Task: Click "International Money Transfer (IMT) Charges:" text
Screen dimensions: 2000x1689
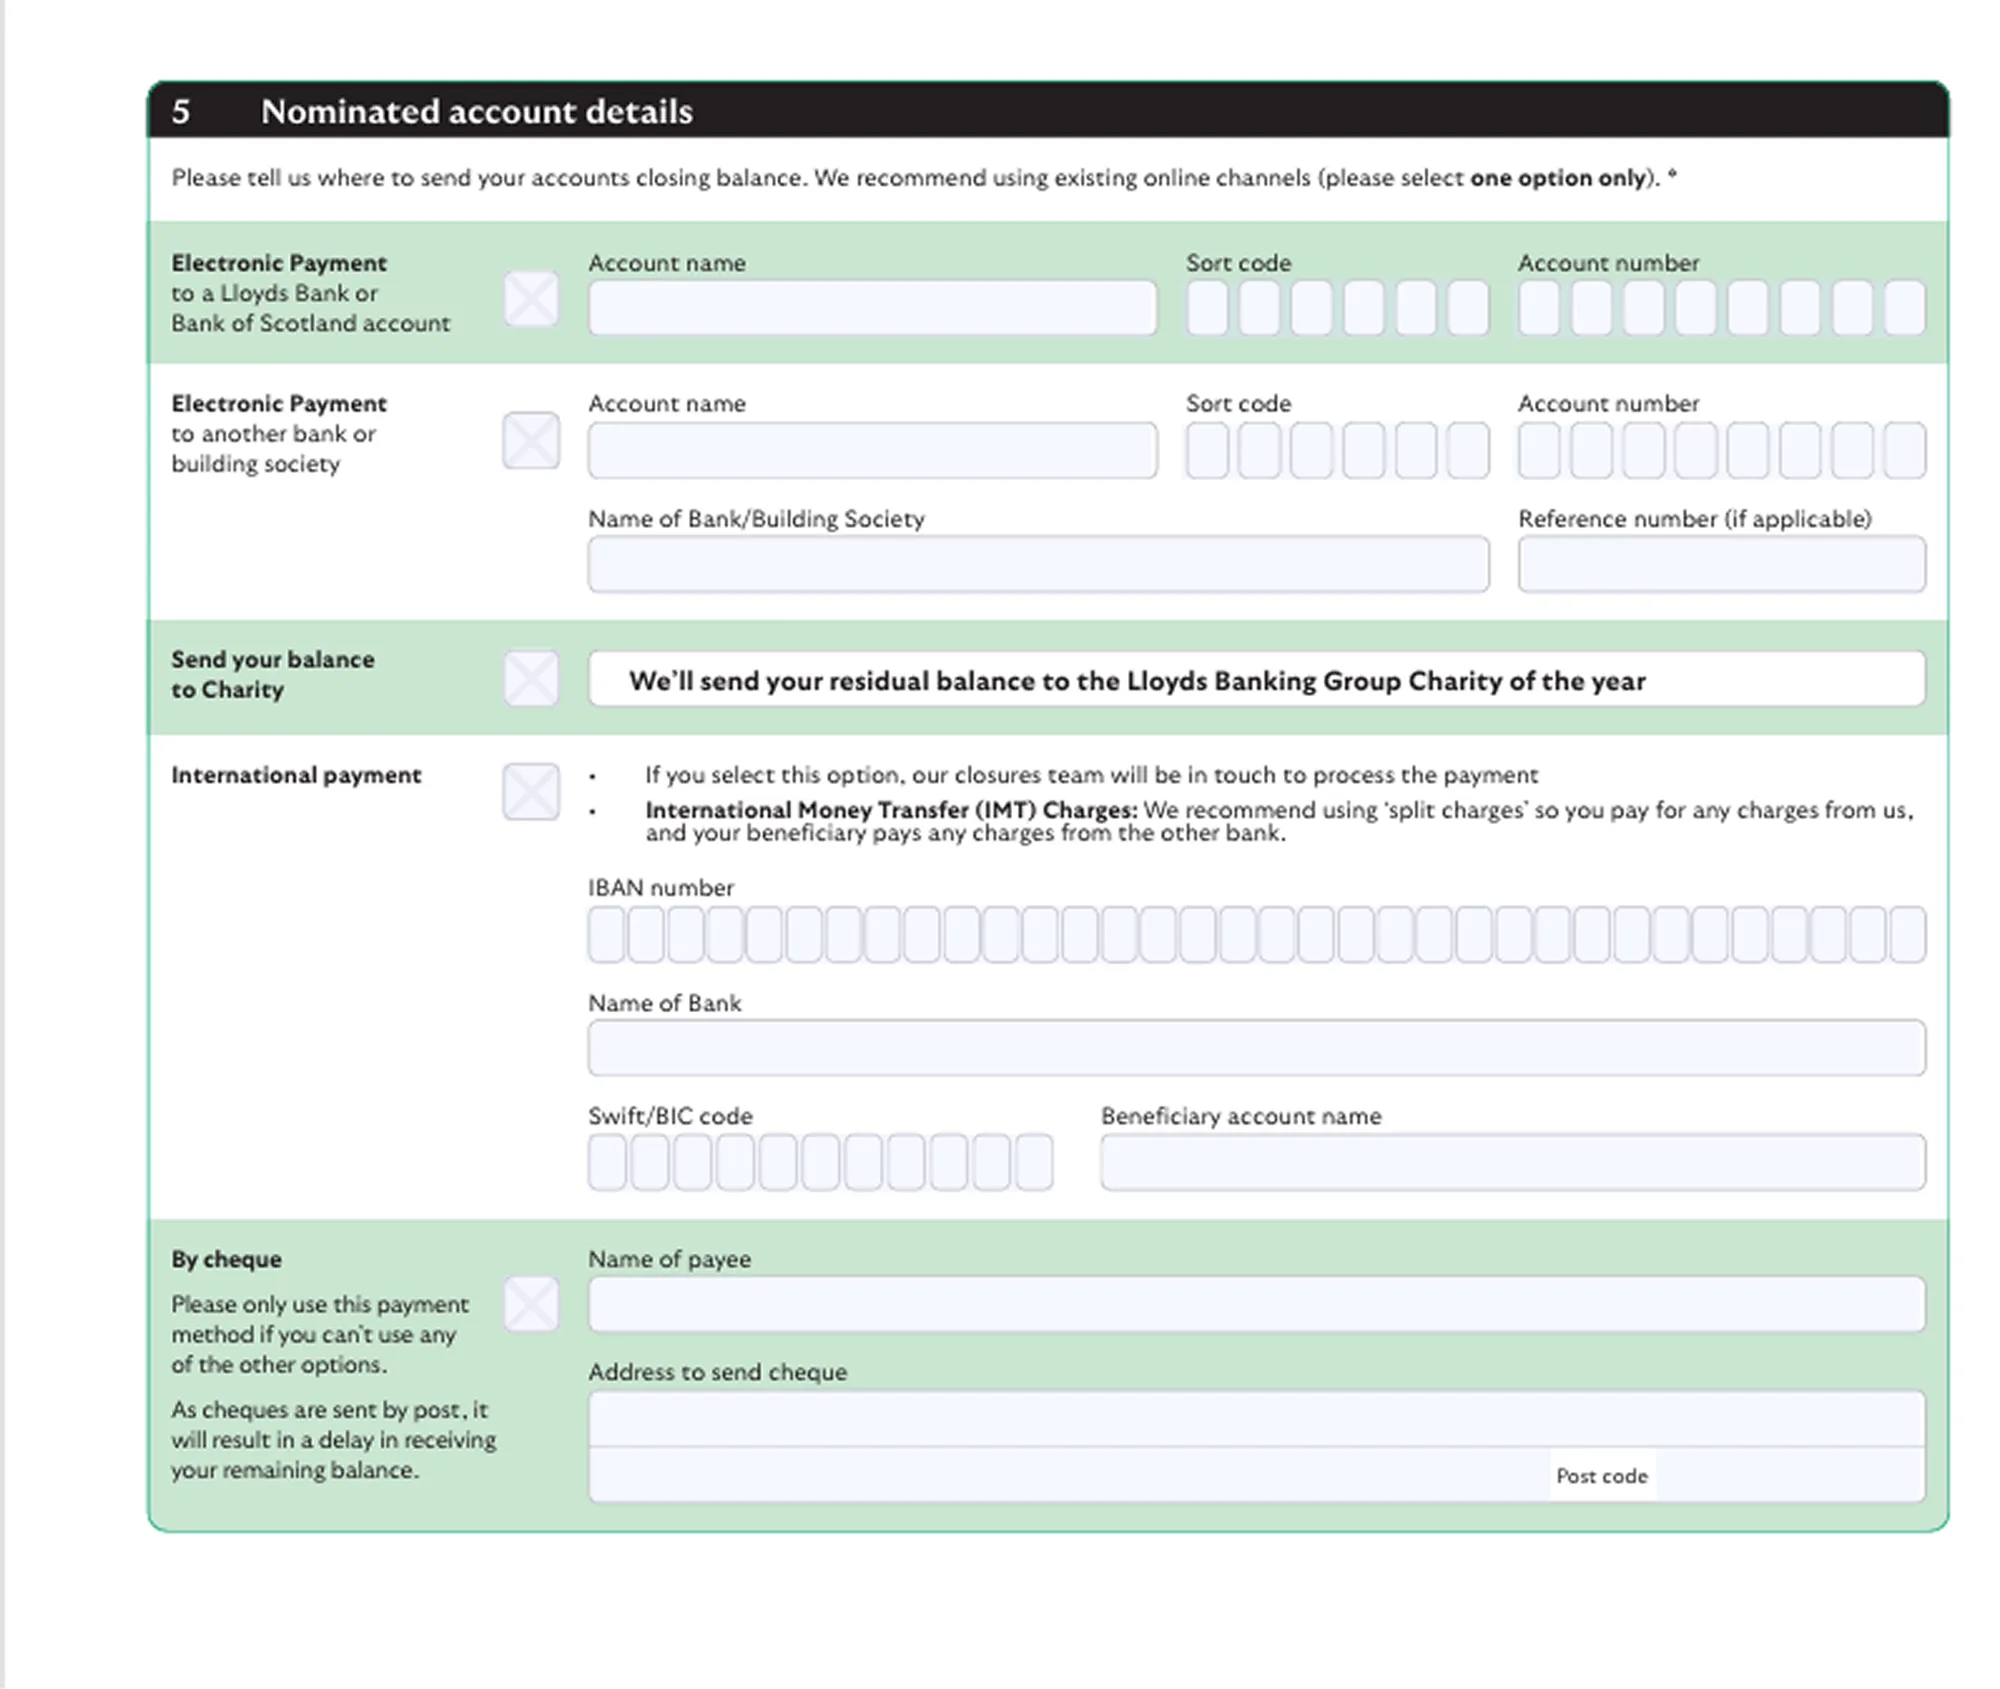Action: pyautogui.click(x=891, y=810)
